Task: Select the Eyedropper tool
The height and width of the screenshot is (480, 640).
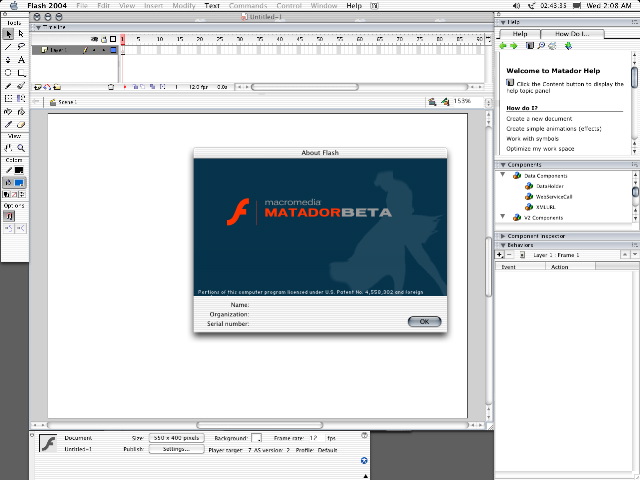Action: [8, 124]
